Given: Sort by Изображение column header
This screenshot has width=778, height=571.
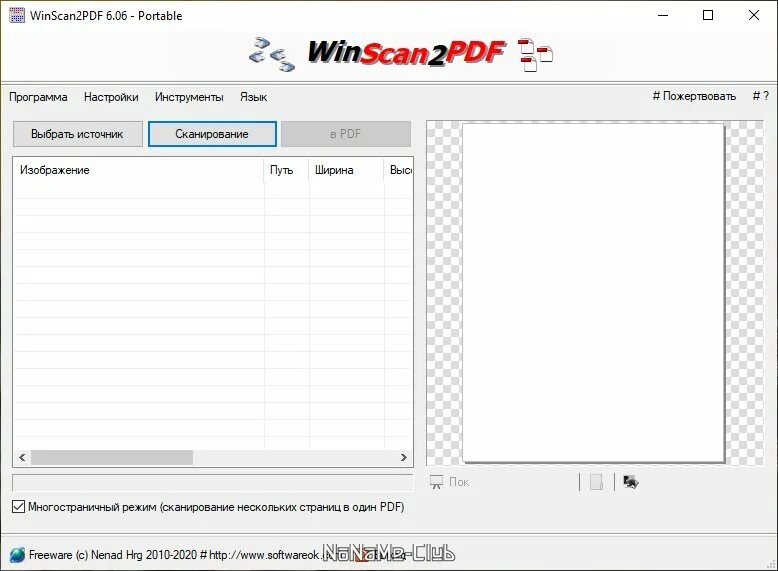Looking at the screenshot, I should coord(139,170).
